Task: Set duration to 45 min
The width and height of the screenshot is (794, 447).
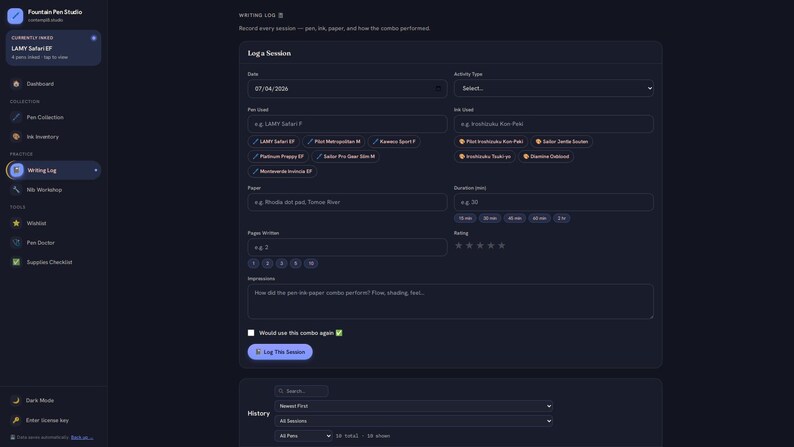Action: tap(514, 218)
